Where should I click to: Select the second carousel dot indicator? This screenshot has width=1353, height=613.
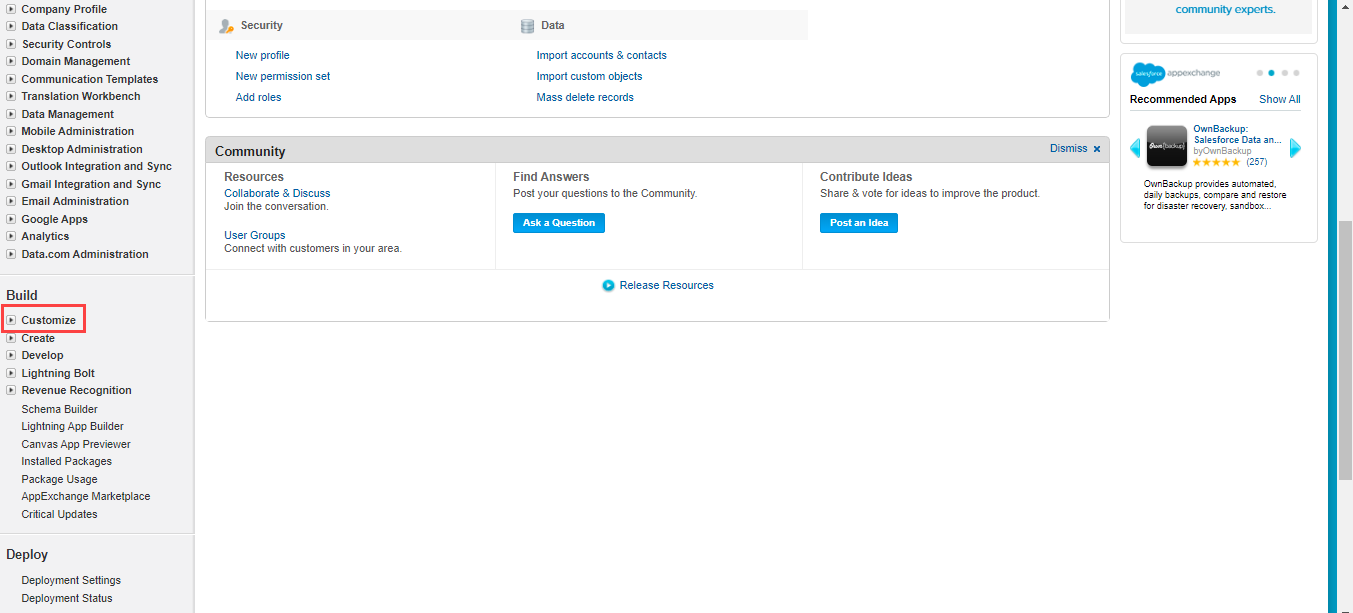point(1271,73)
